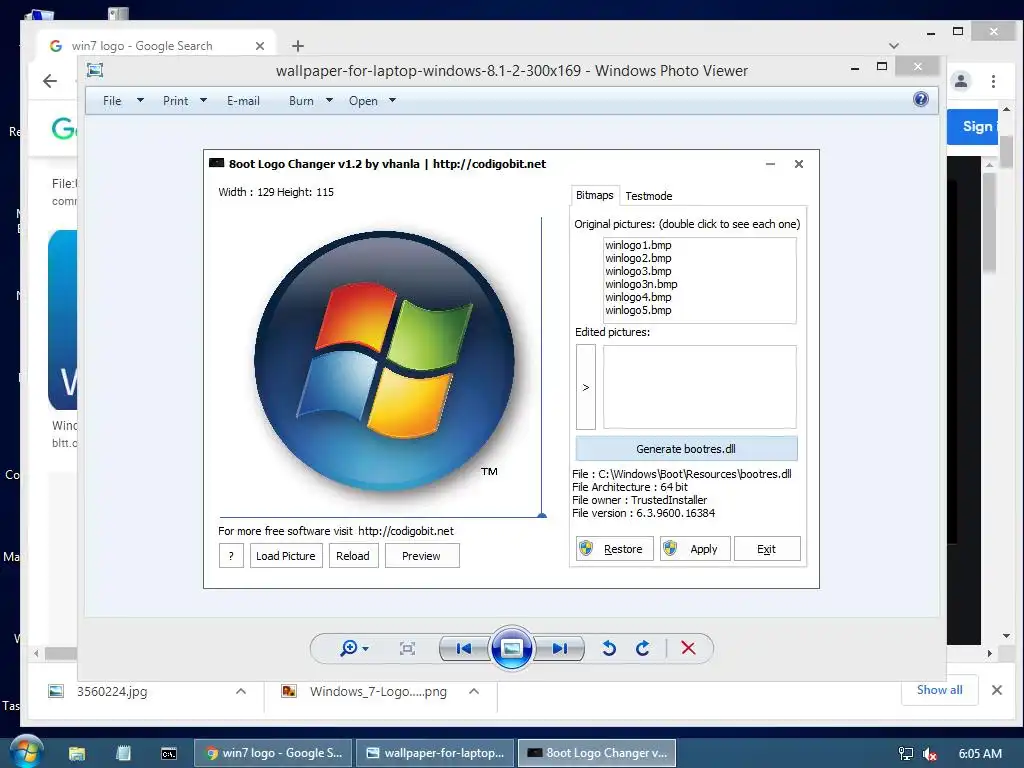Click the > arrow beside edited pictures
This screenshot has width=1024, height=768.
click(586, 387)
